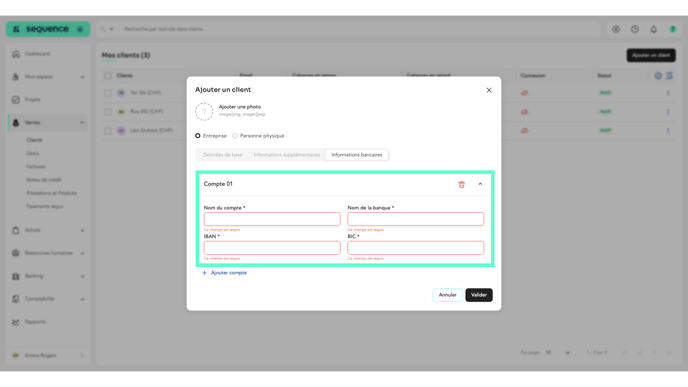
Task: Click the plus circle icon in top bar
Action: point(616,29)
